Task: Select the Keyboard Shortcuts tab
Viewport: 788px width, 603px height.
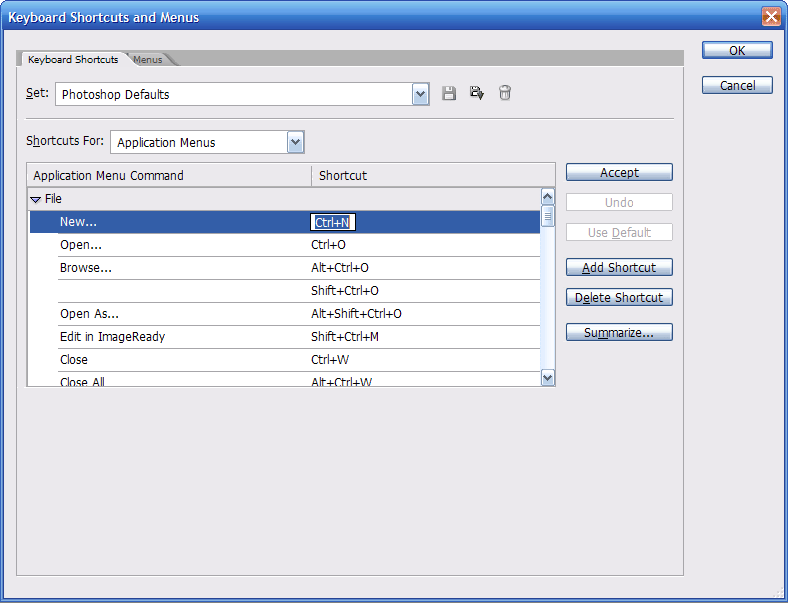Action: coord(73,60)
